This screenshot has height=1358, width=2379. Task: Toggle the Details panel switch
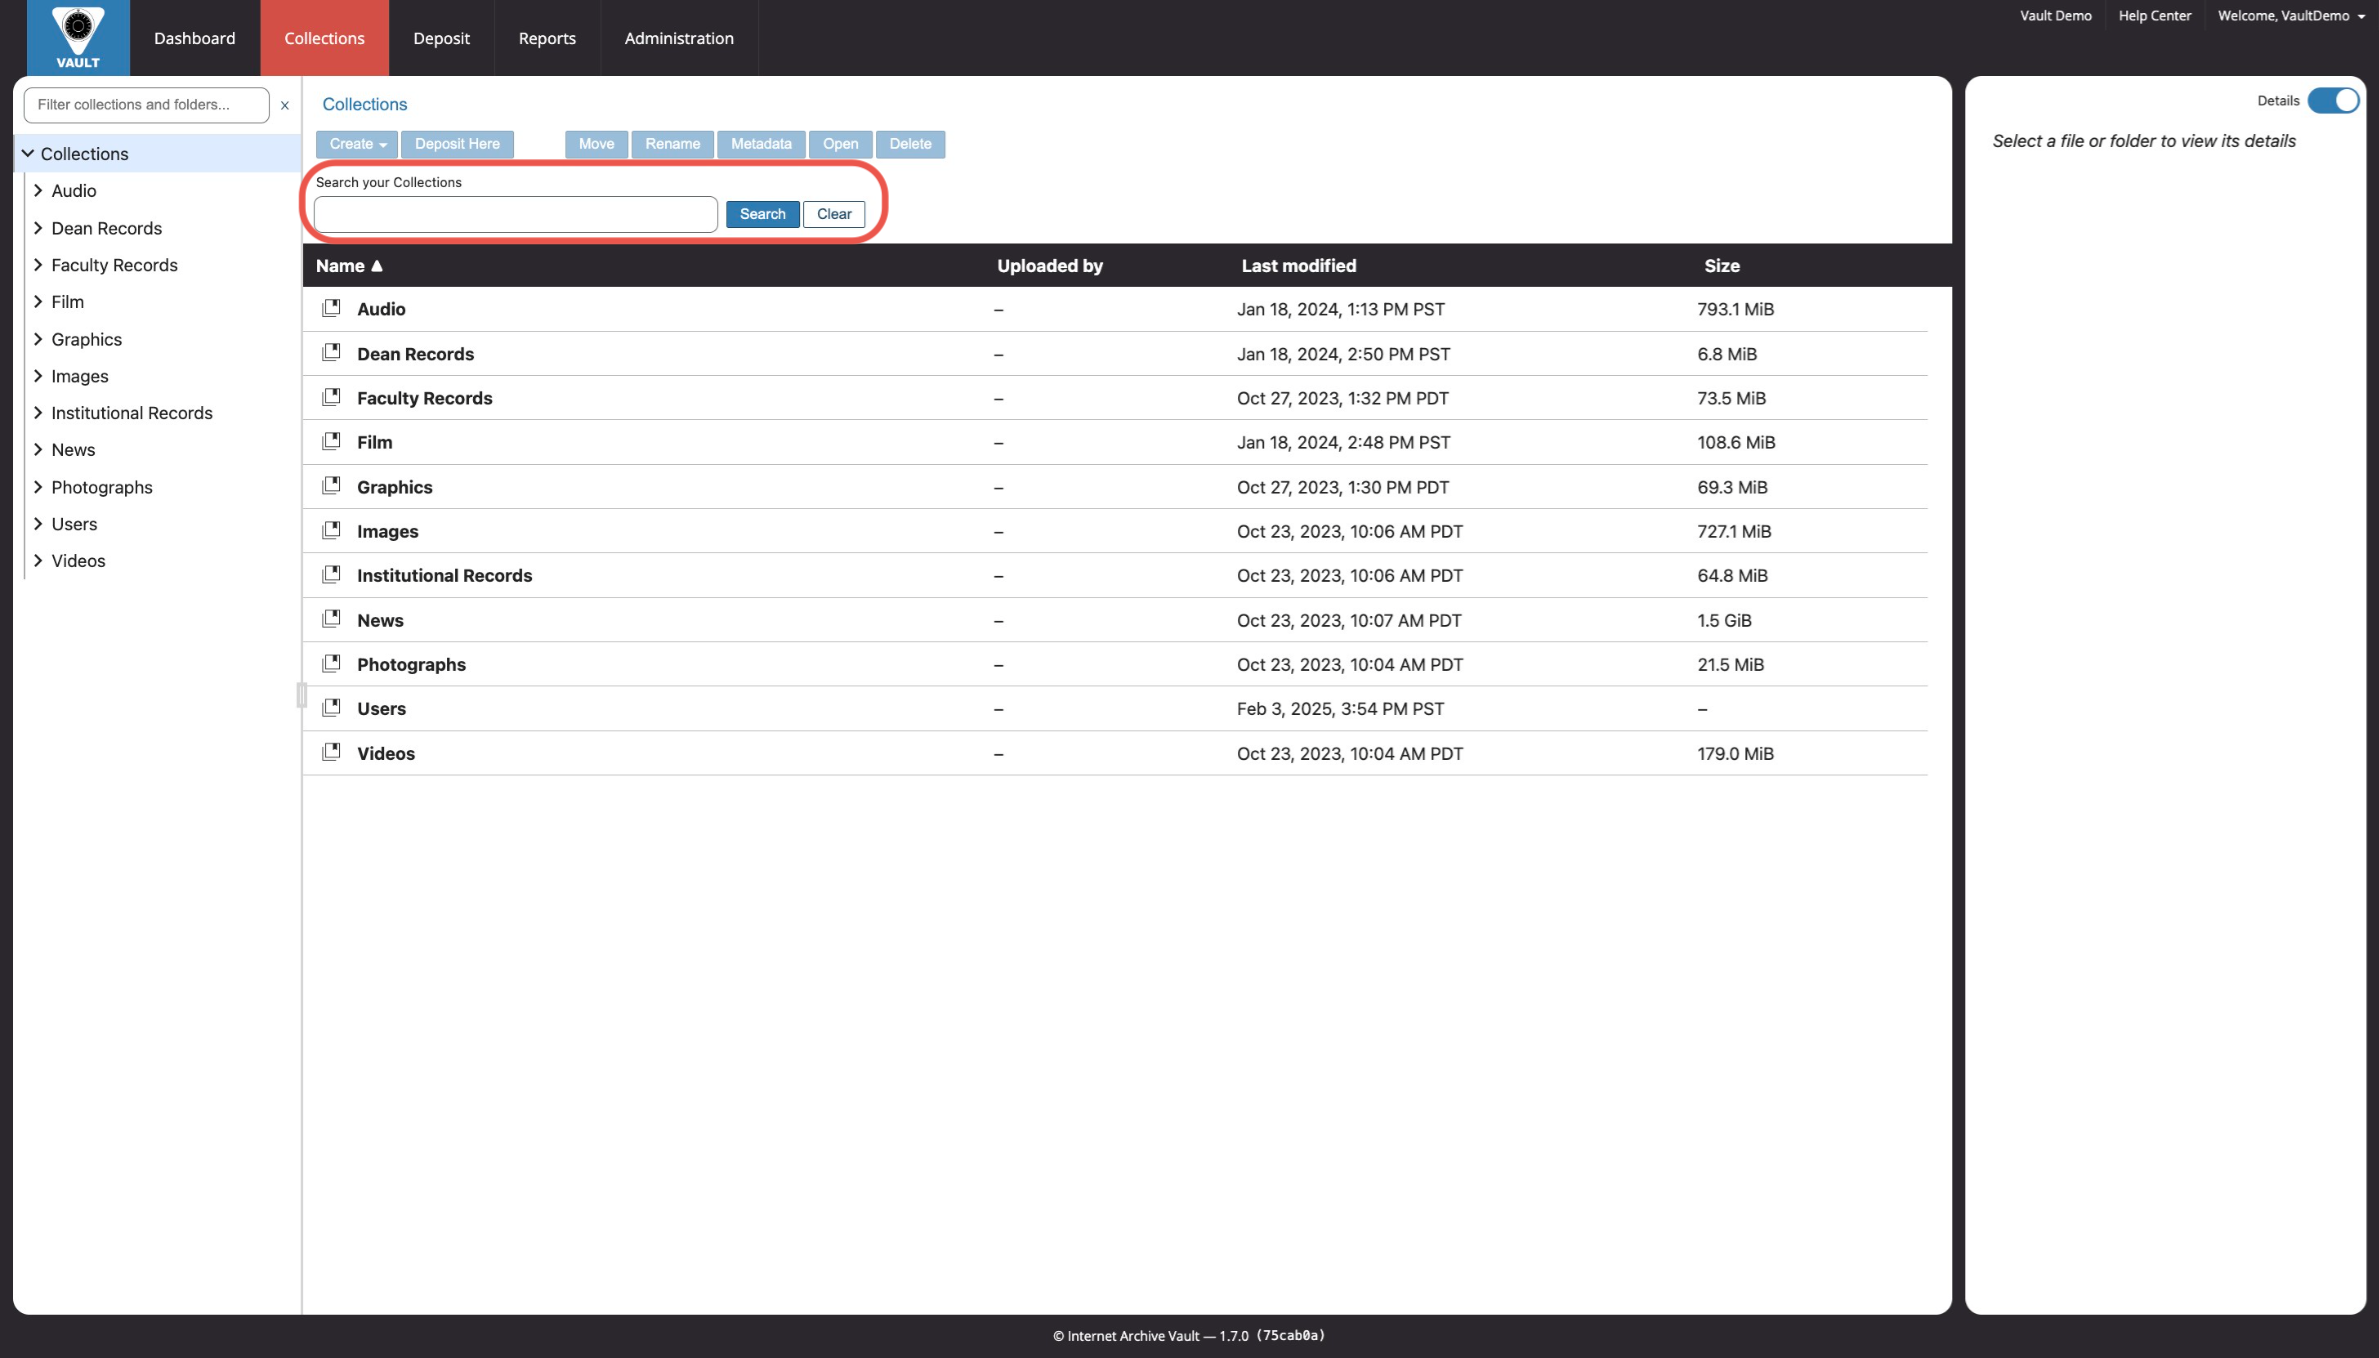(2333, 101)
